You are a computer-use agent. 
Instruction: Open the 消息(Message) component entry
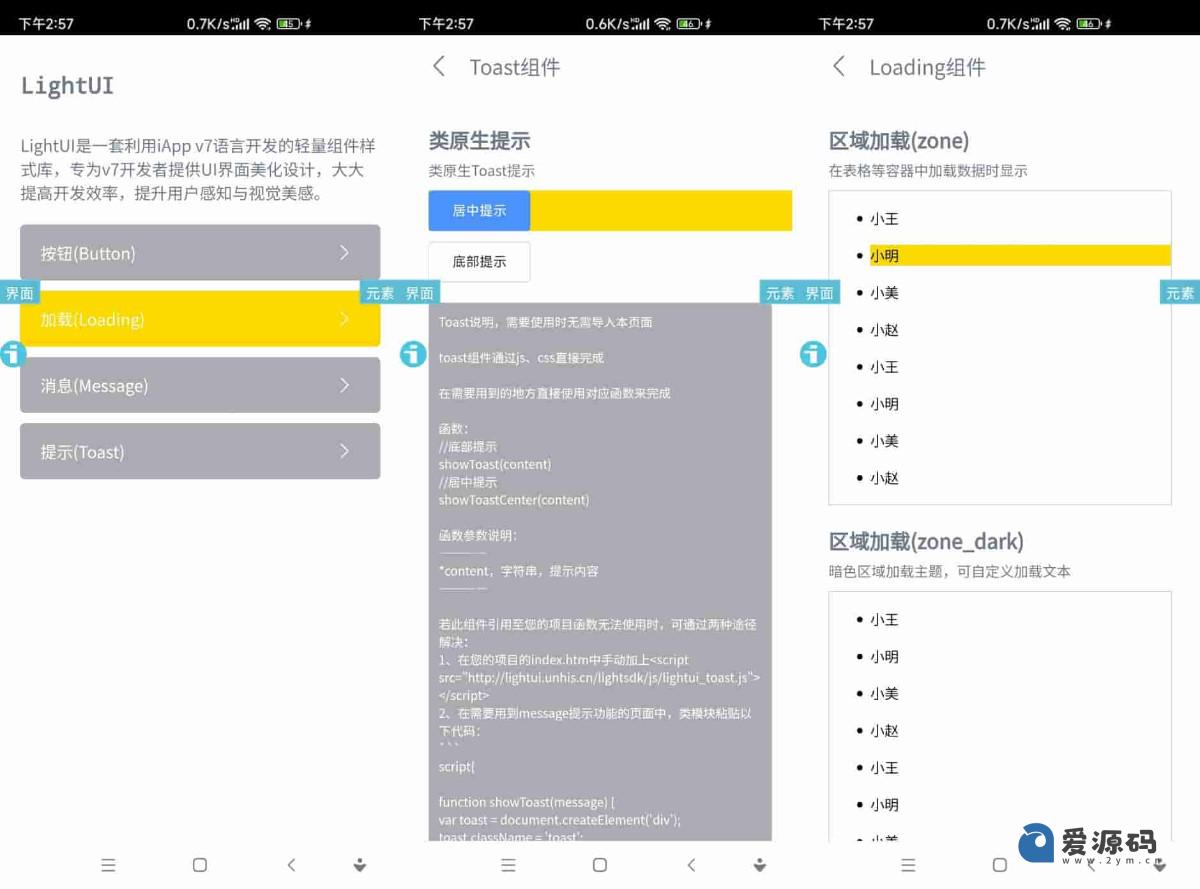coord(200,385)
